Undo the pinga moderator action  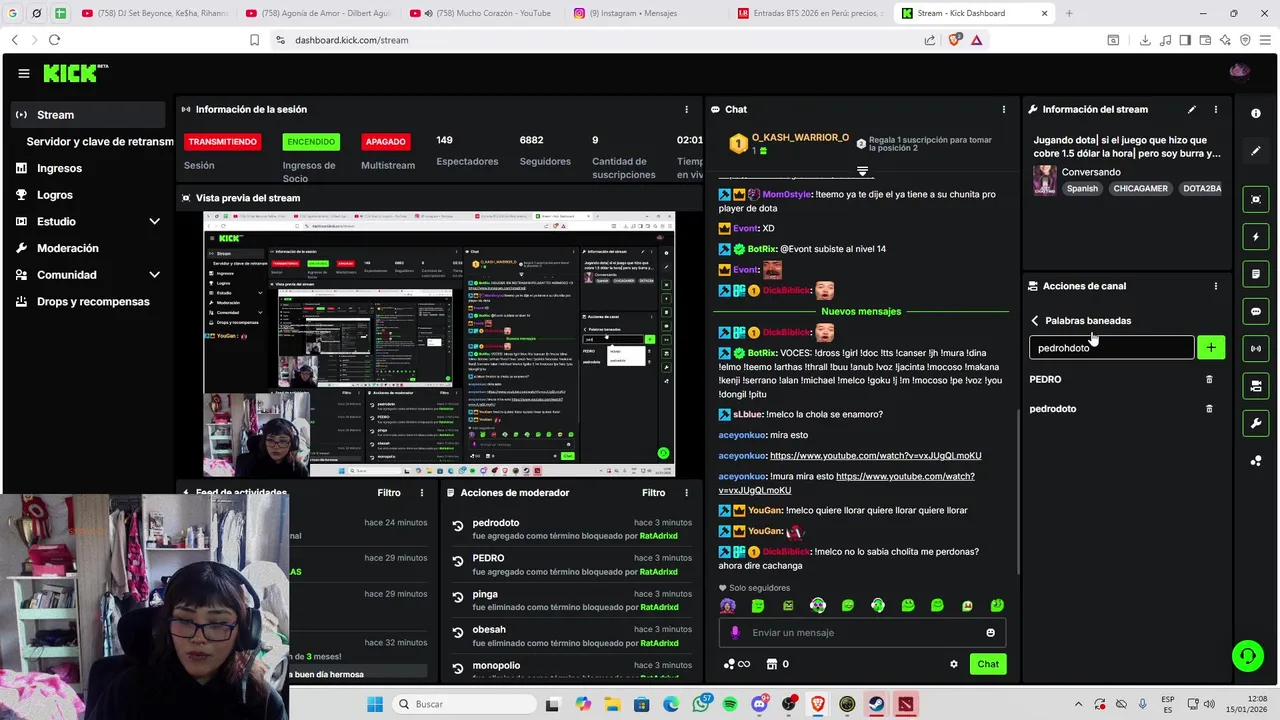pos(457,597)
